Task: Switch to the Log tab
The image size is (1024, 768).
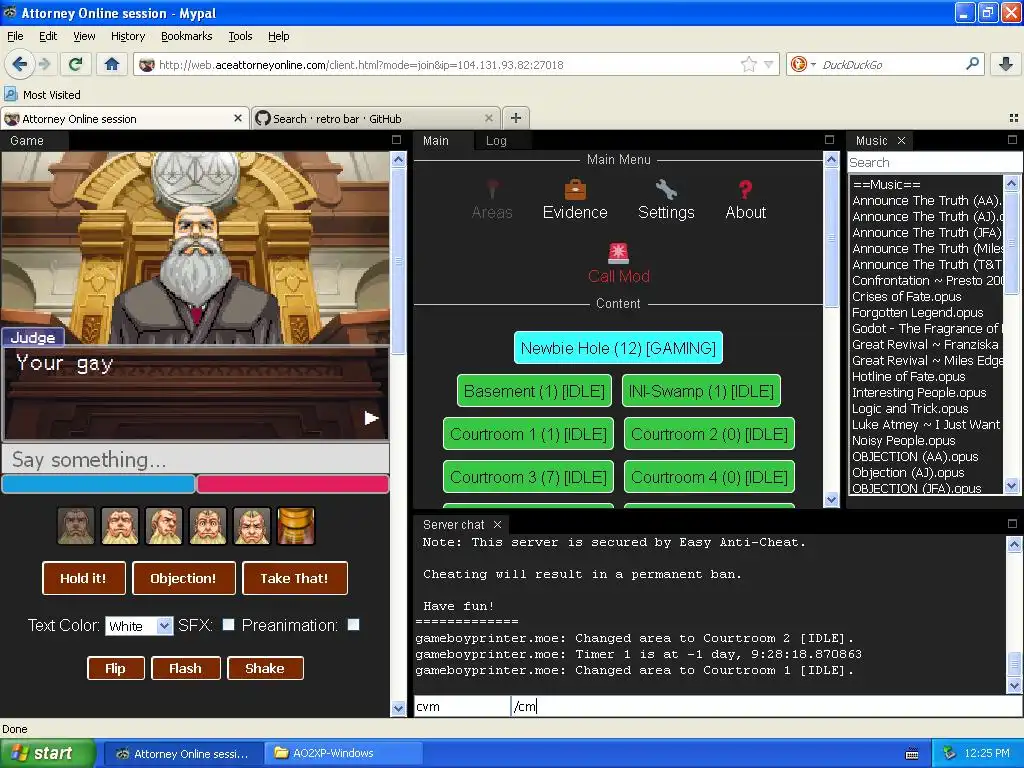Action: (496, 140)
